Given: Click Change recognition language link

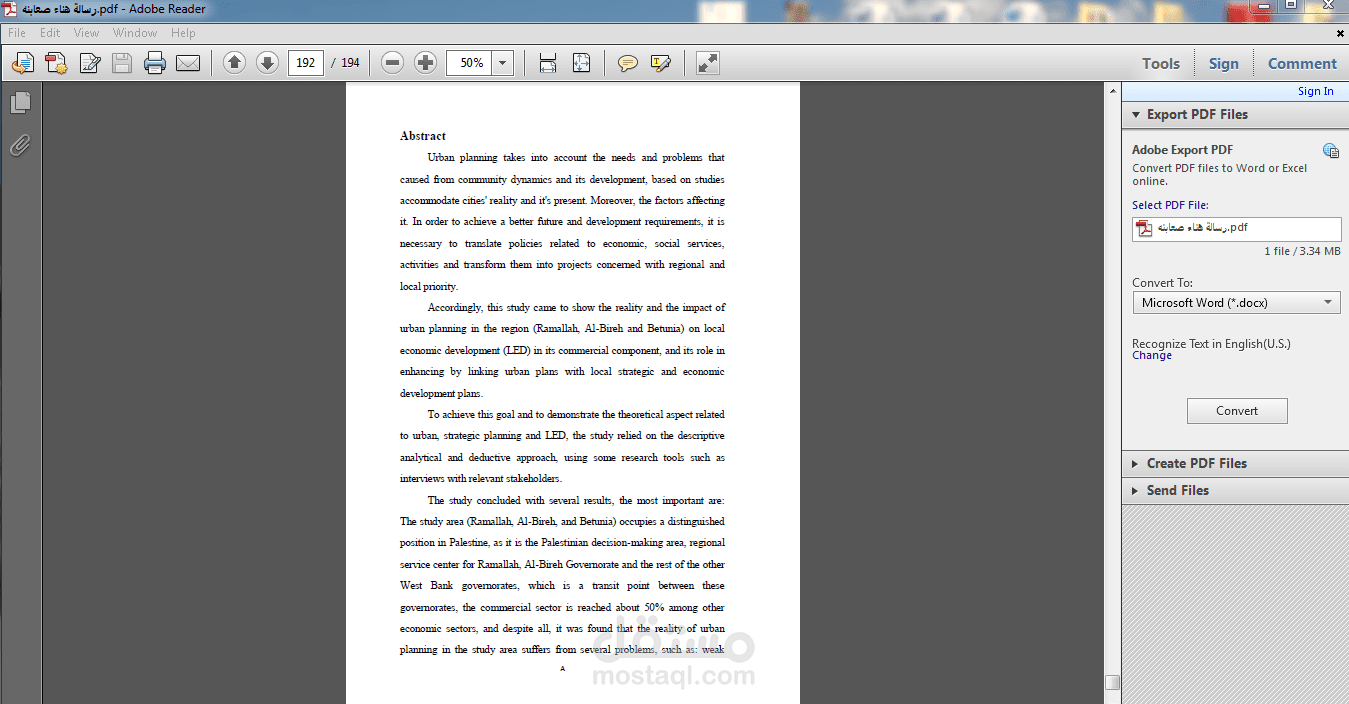Looking at the screenshot, I should pyautogui.click(x=1152, y=355).
